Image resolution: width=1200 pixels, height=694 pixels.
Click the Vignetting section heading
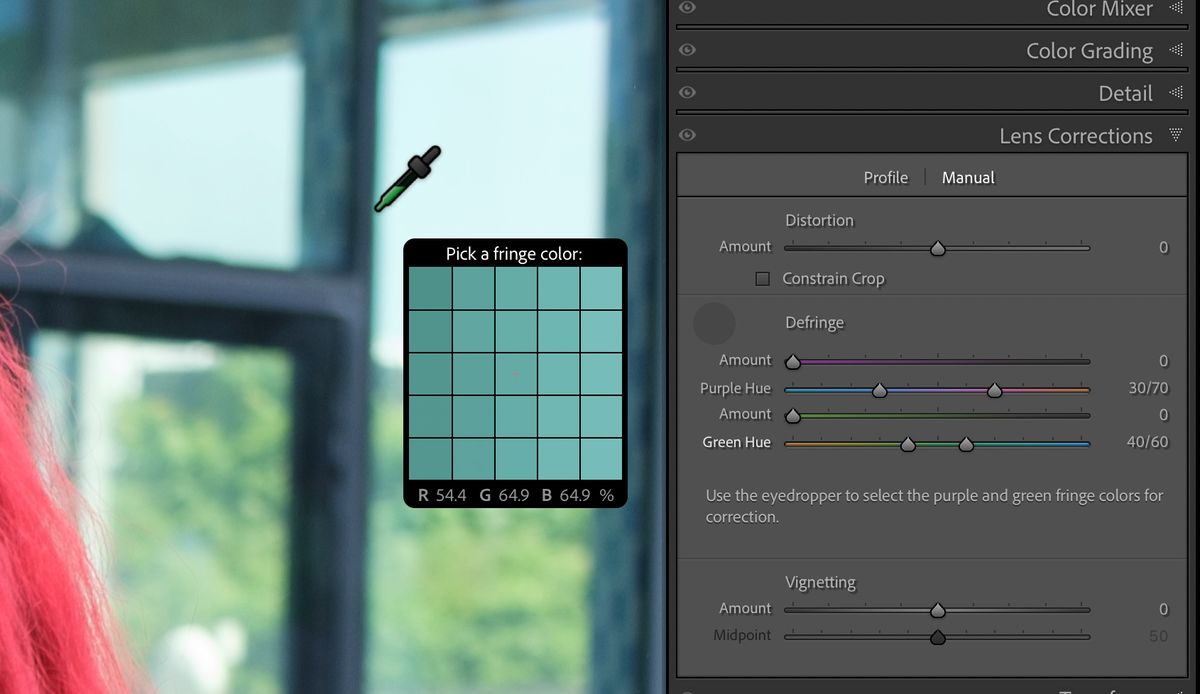pos(820,582)
